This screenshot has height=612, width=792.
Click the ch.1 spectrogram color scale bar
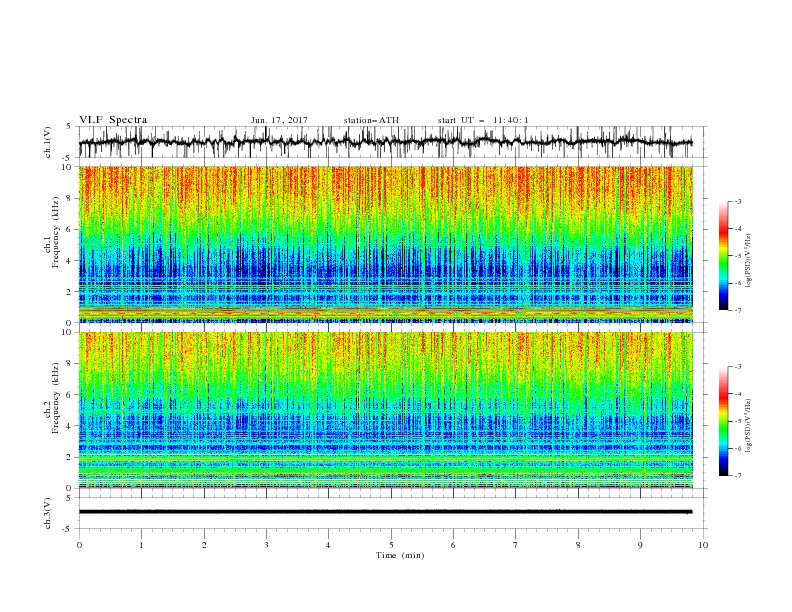723,256
